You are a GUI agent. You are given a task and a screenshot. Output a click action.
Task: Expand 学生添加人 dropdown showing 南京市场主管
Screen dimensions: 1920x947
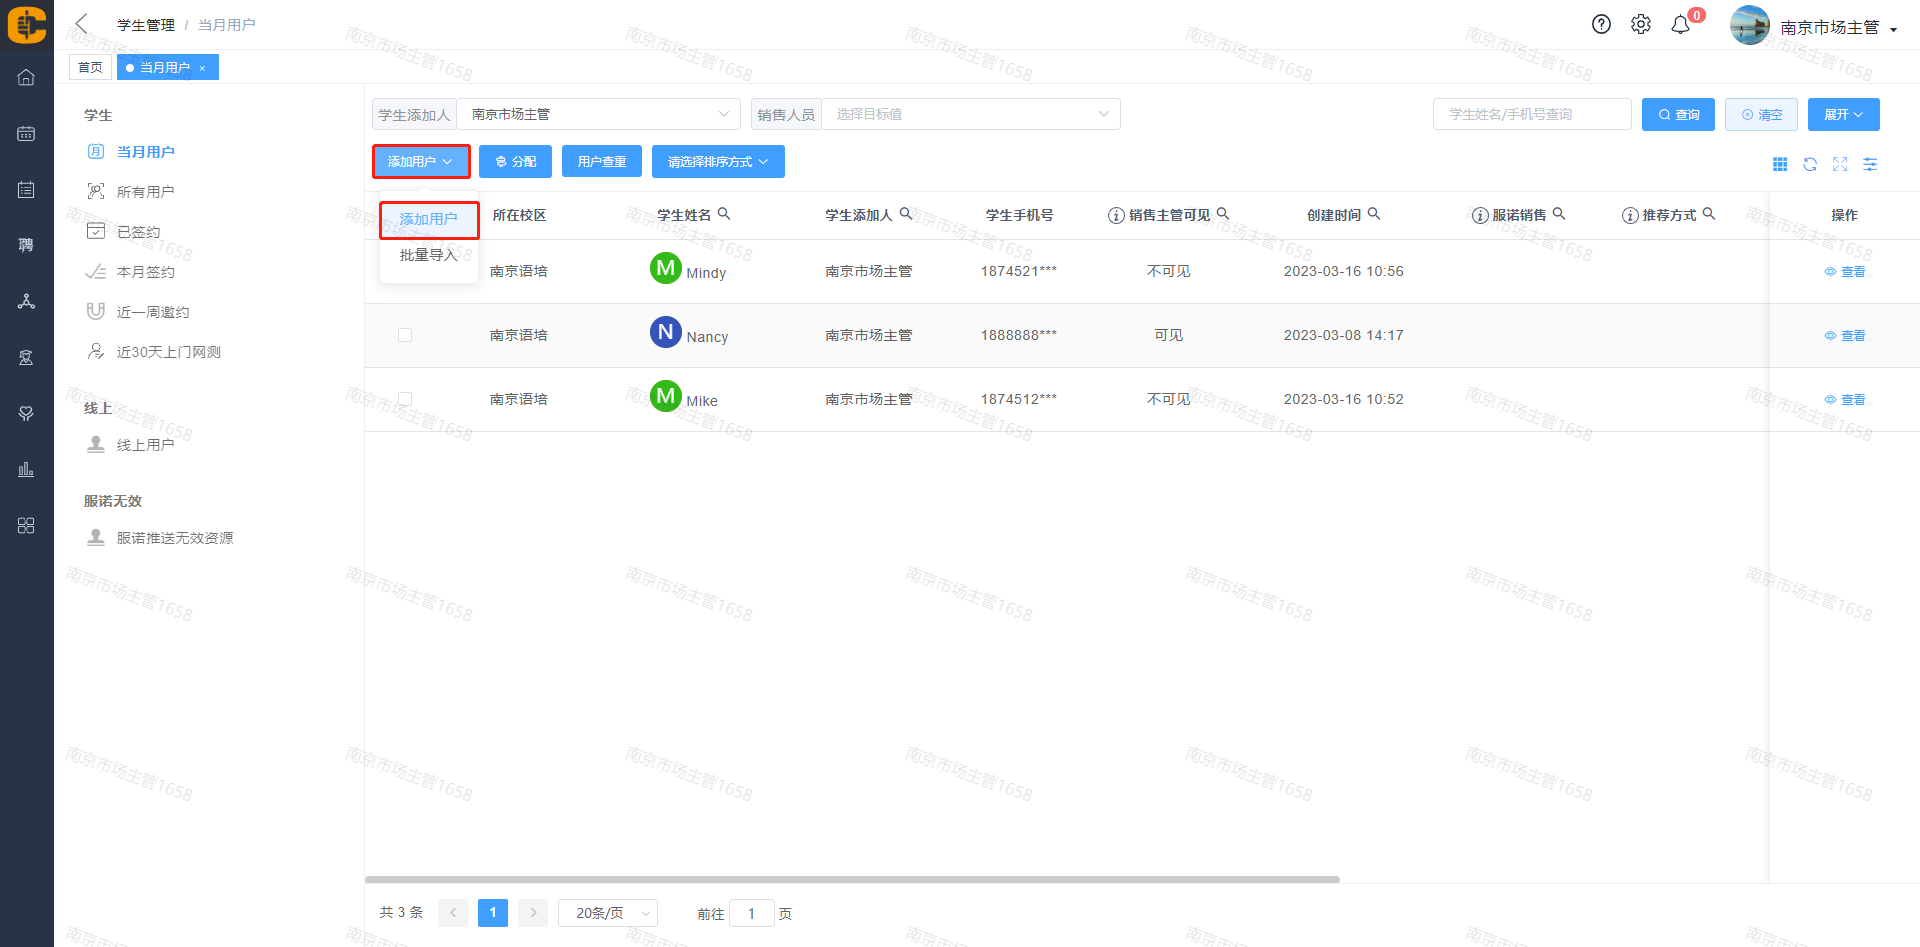pyautogui.click(x=598, y=114)
